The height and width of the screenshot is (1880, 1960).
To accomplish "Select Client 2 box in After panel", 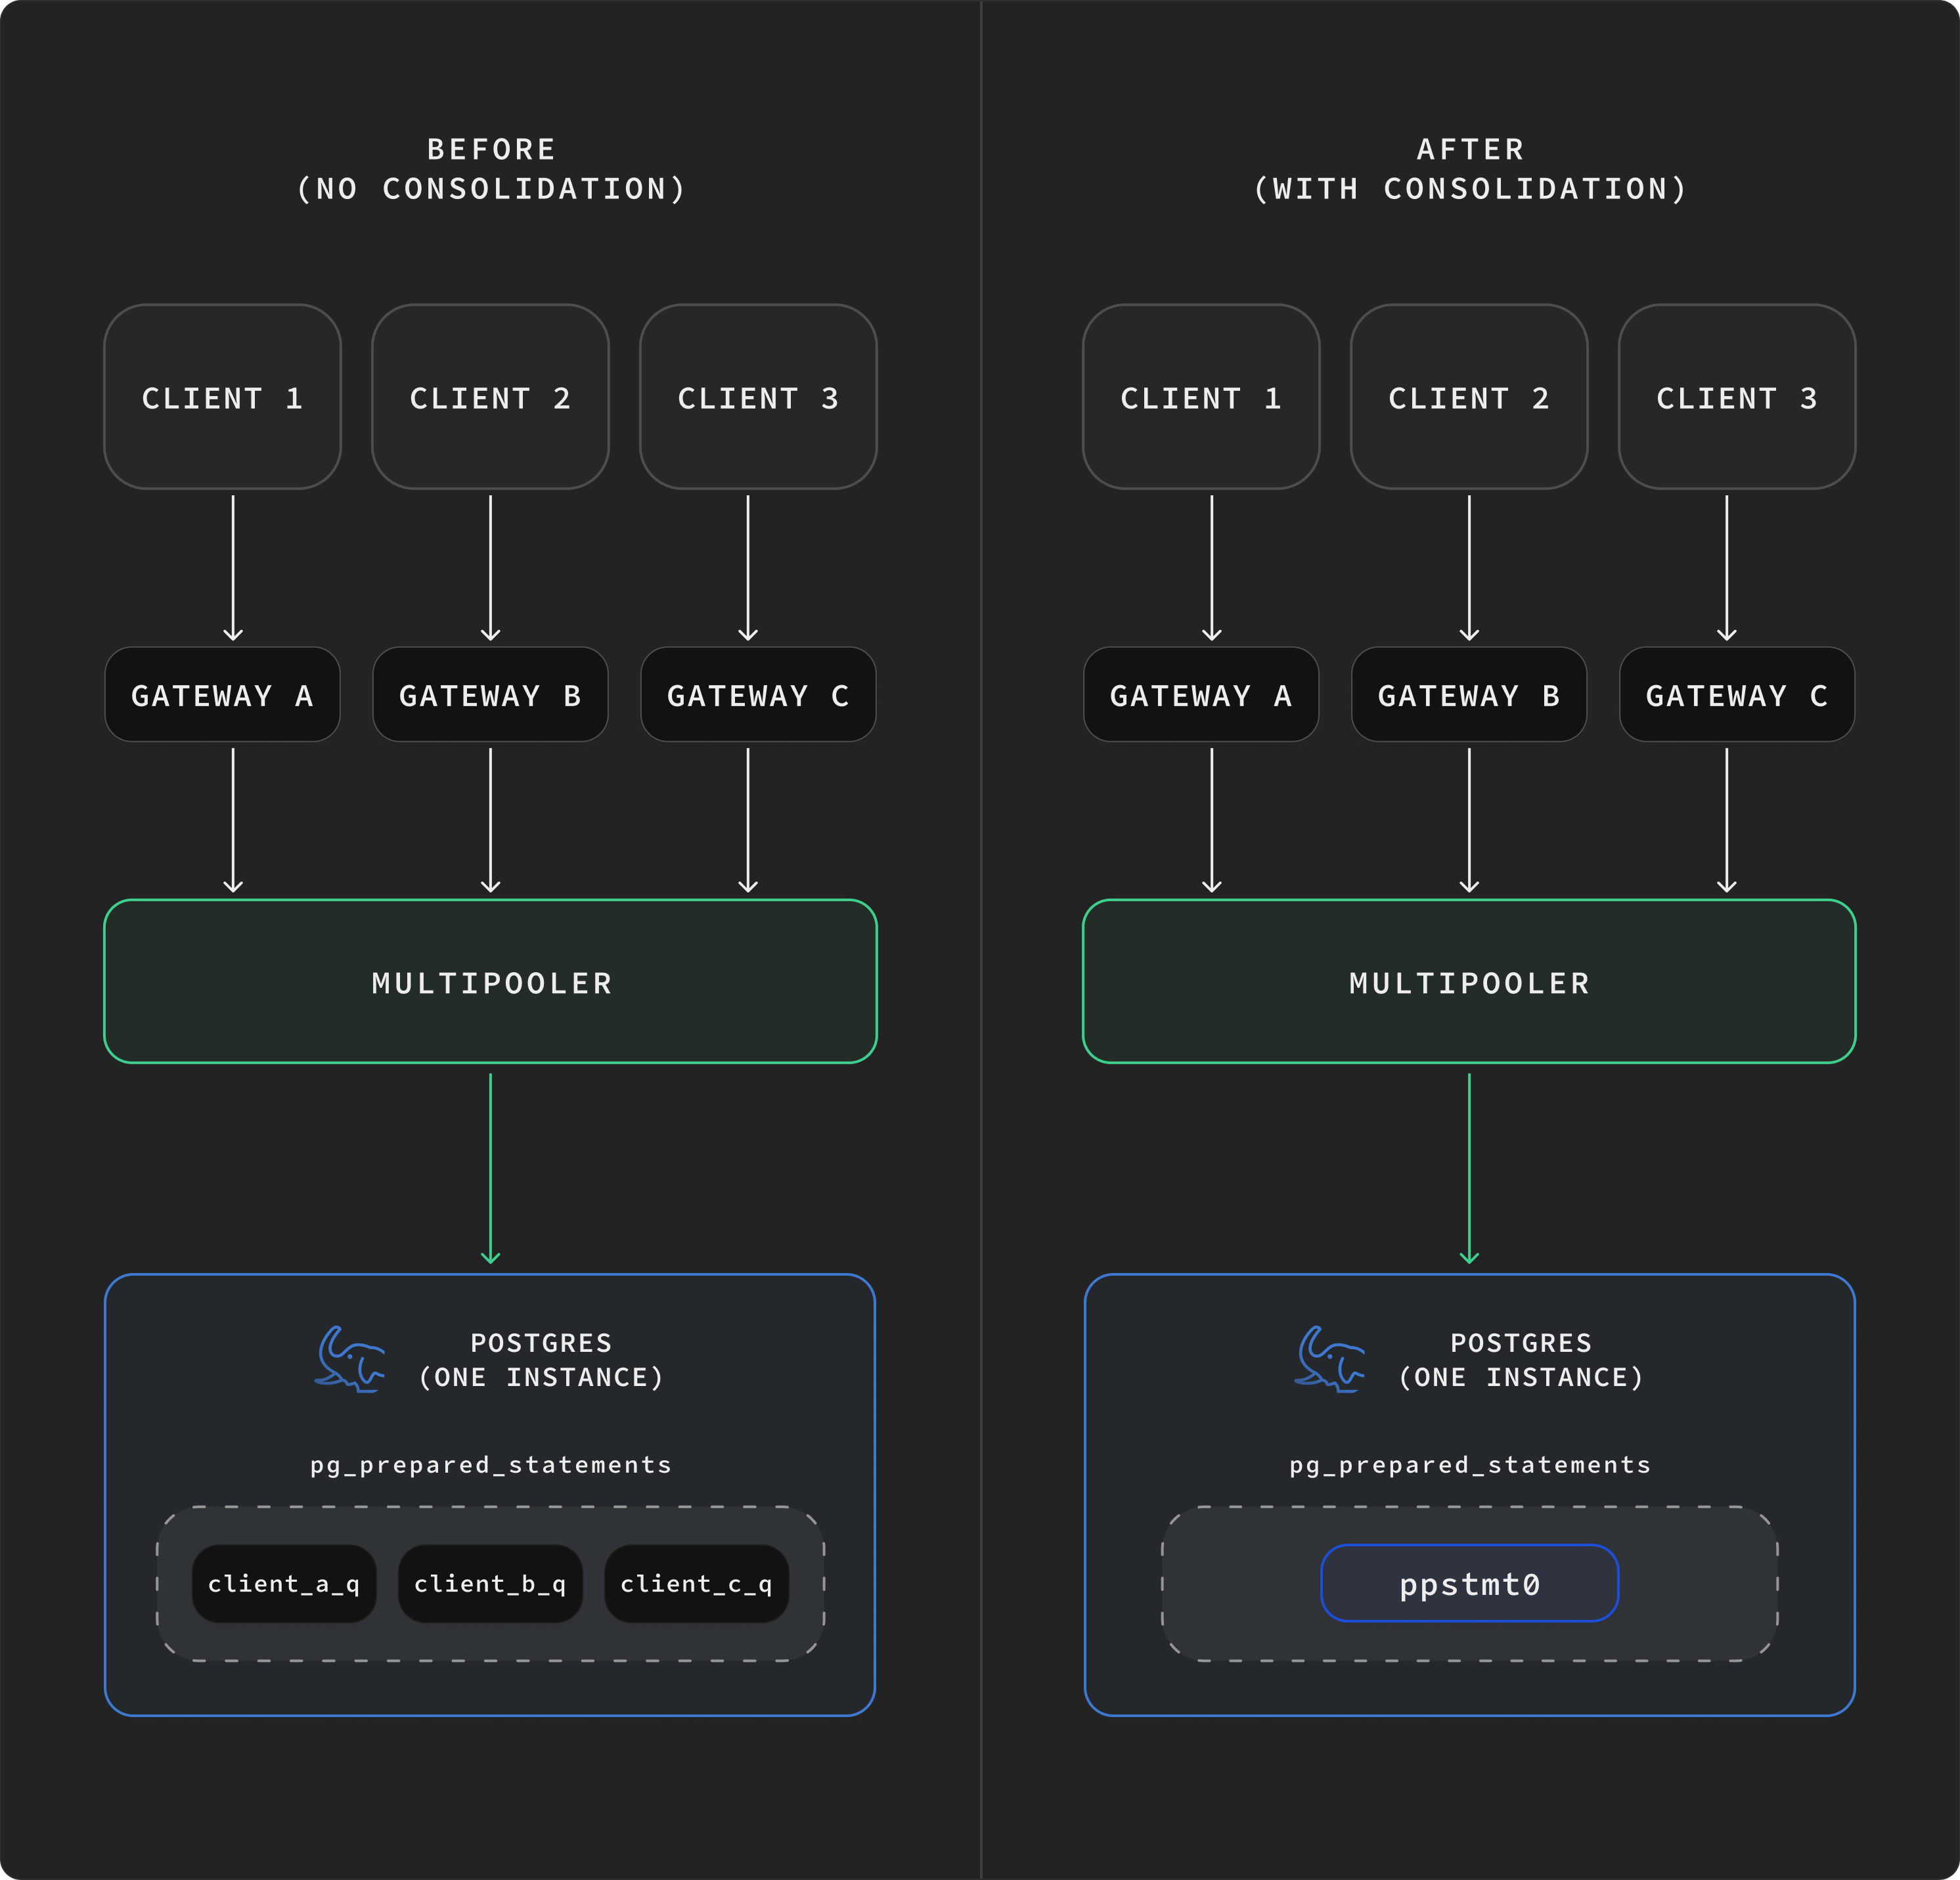I will 1469,397.
